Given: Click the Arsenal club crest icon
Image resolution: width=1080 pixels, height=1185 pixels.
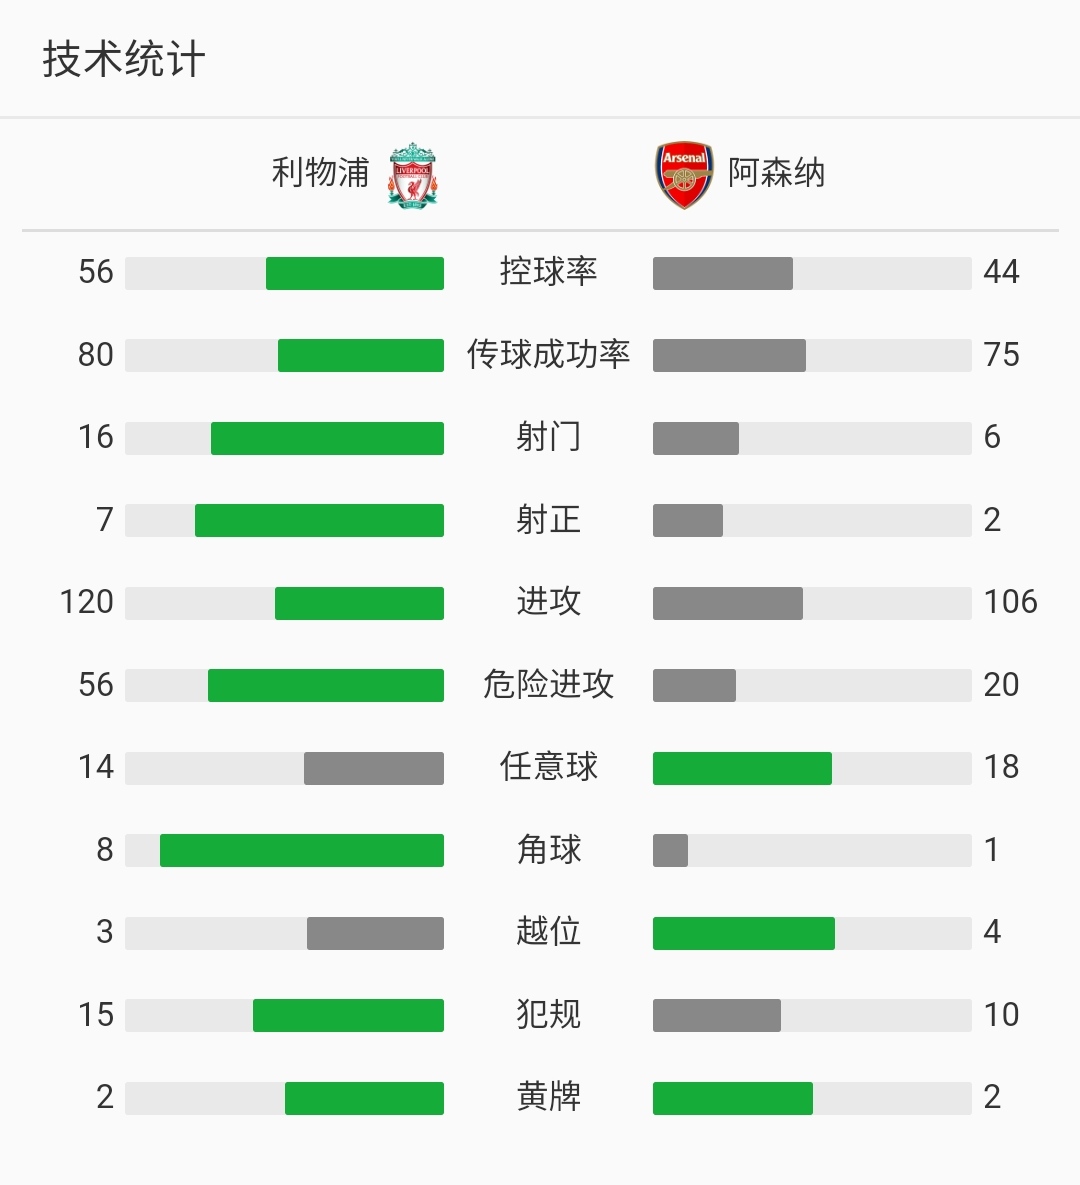Looking at the screenshot, I should click(684, 175).
